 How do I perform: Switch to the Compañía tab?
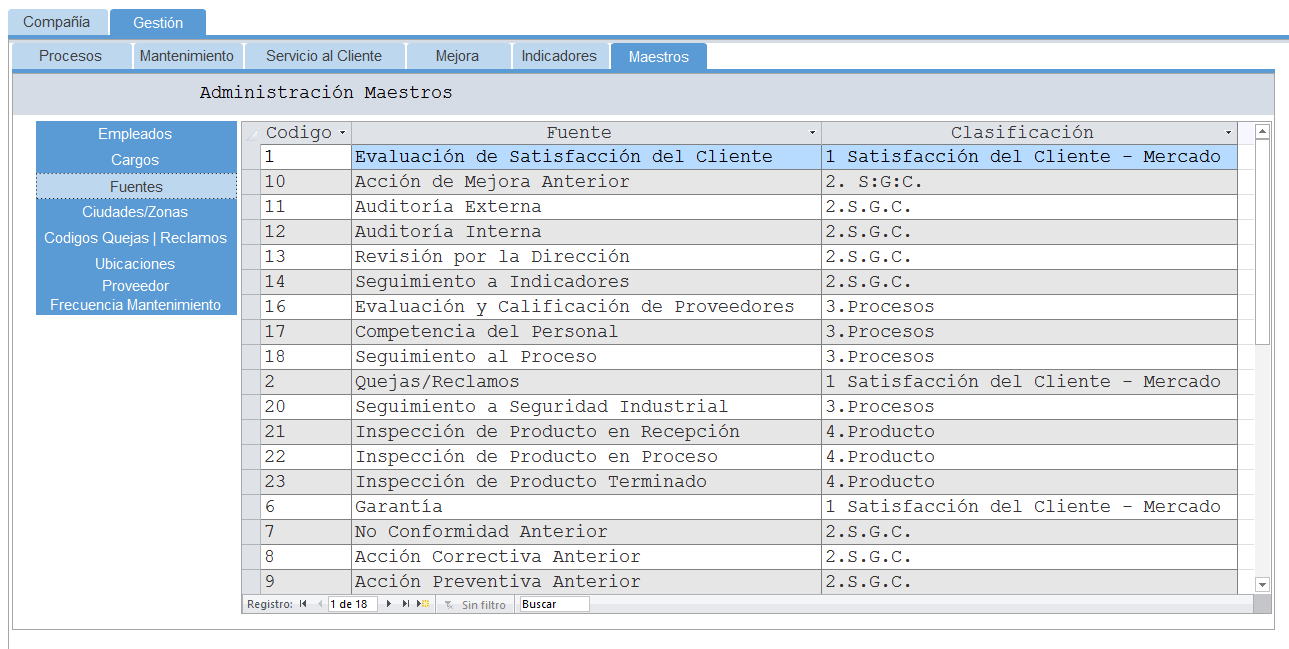[x=56, y=22]
